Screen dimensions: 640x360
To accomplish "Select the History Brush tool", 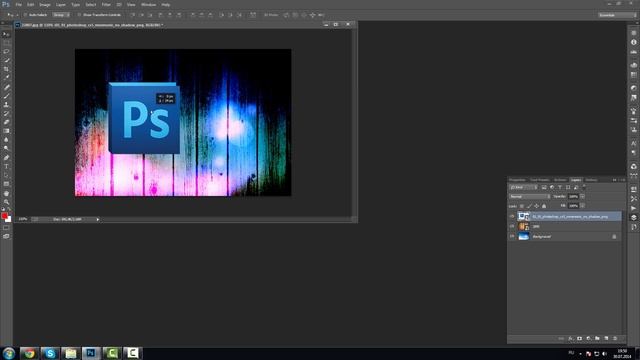I will tap(6, 113).
